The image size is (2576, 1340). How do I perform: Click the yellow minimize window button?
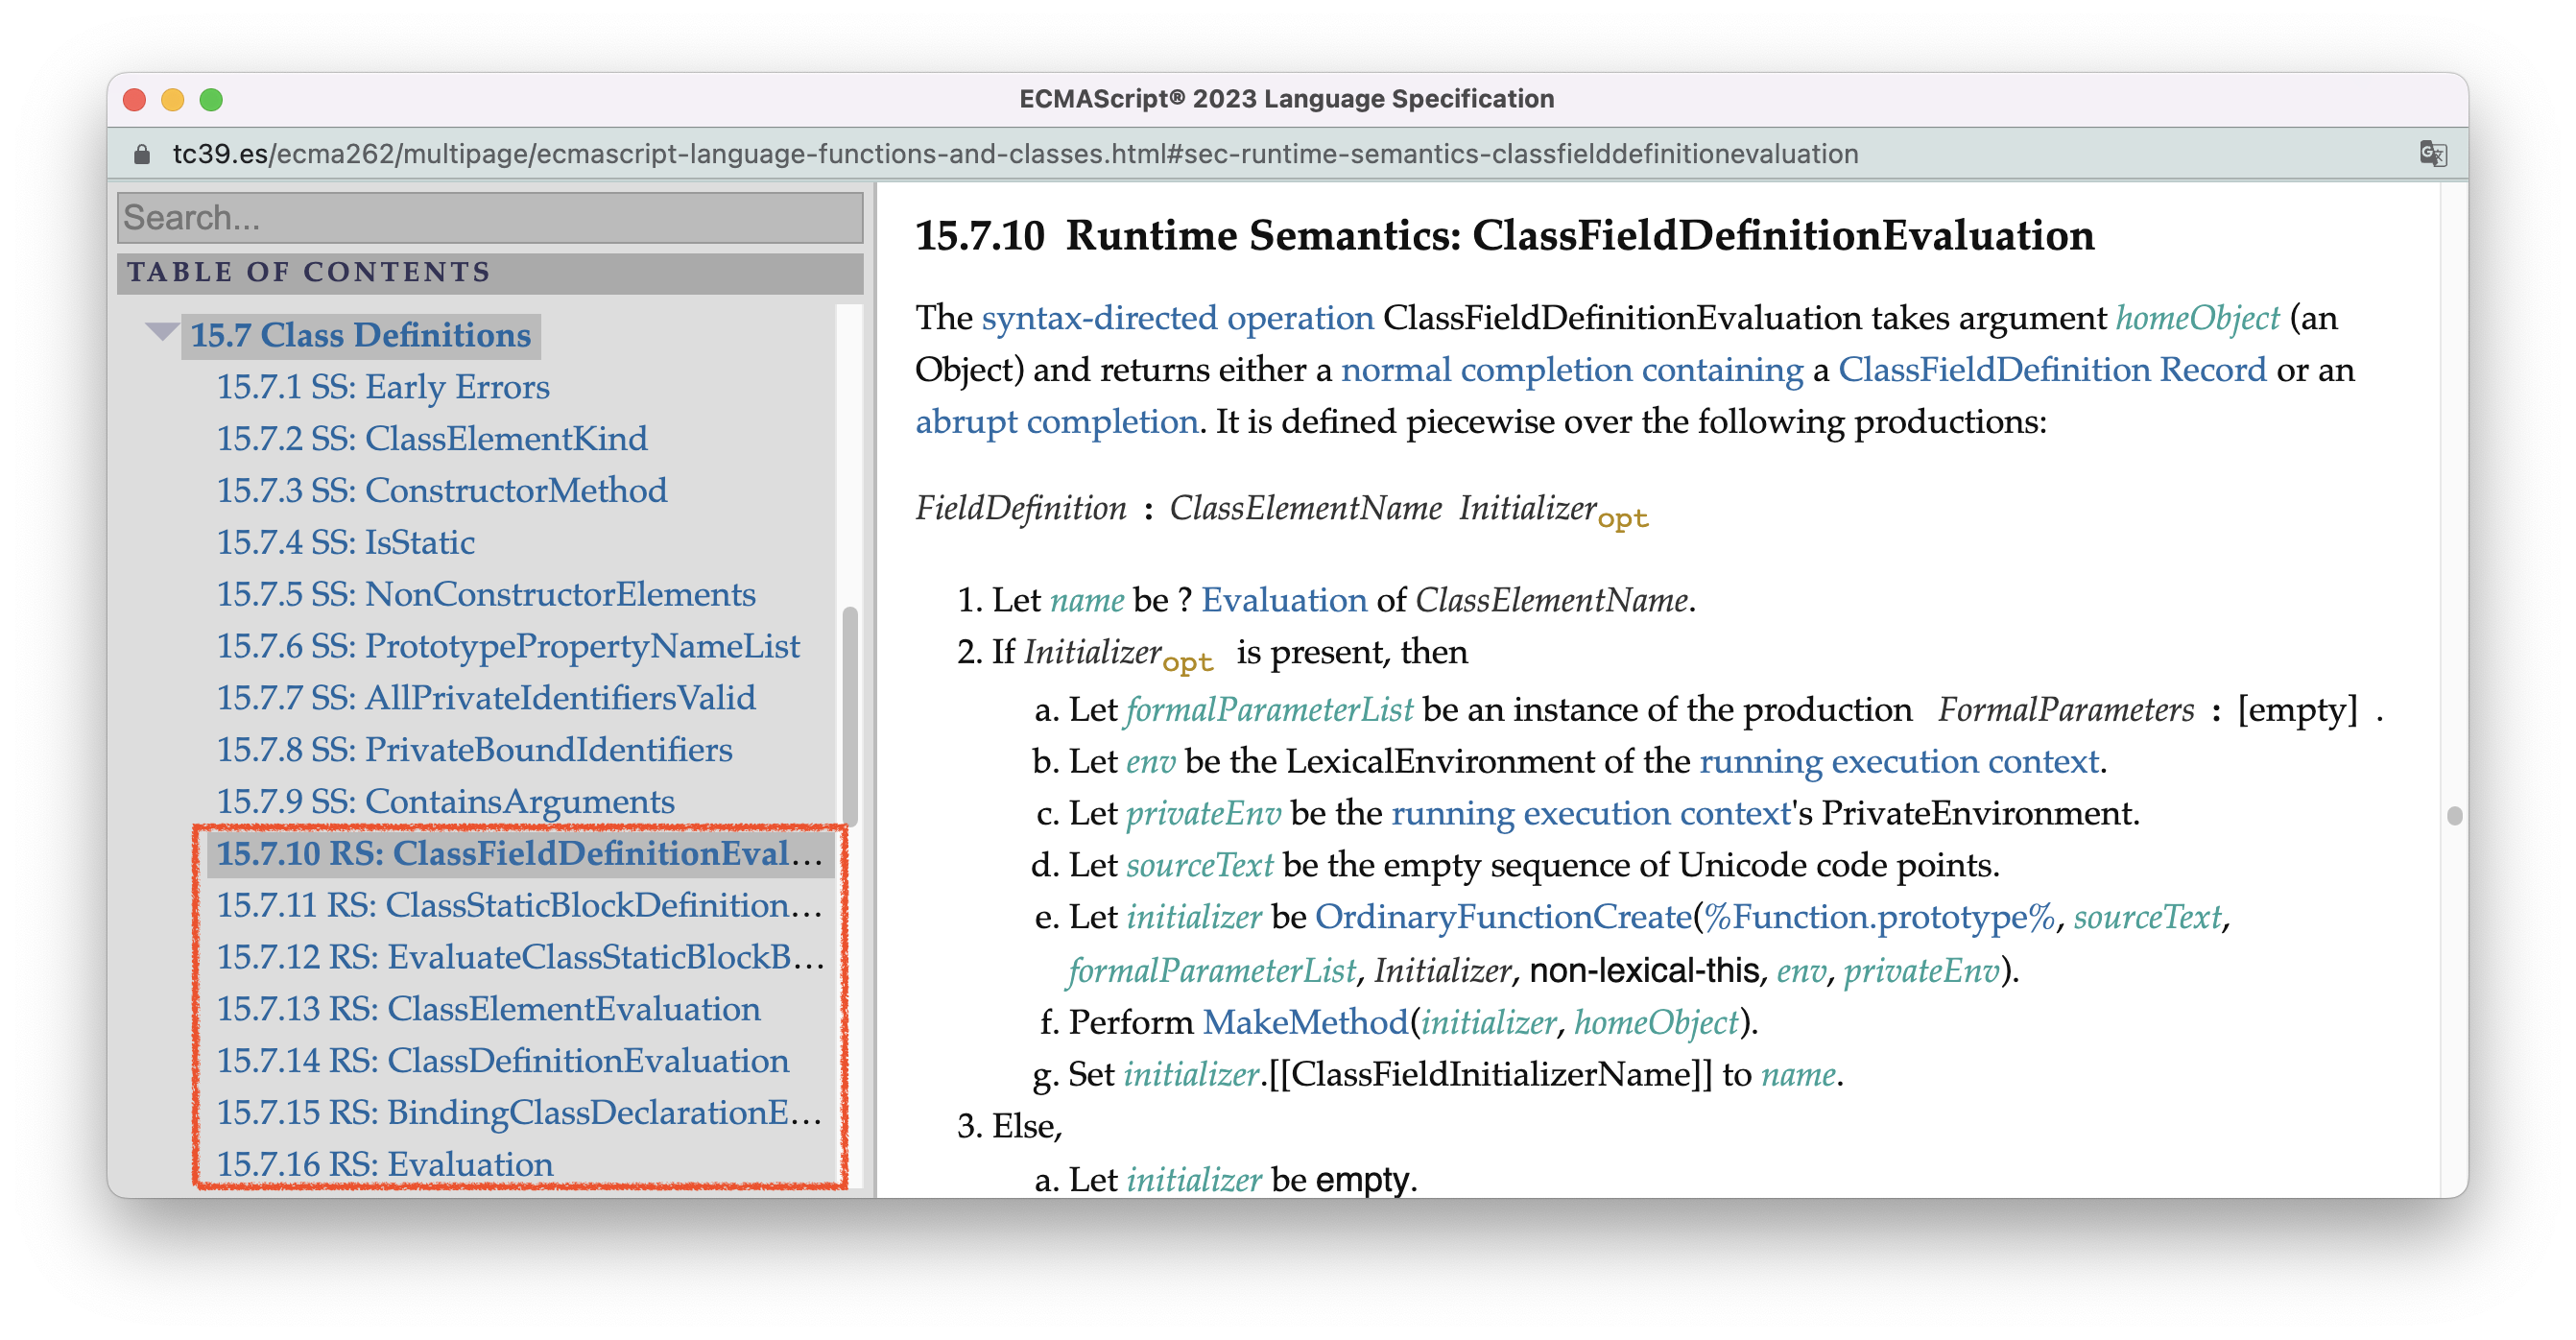pos(172,99)
